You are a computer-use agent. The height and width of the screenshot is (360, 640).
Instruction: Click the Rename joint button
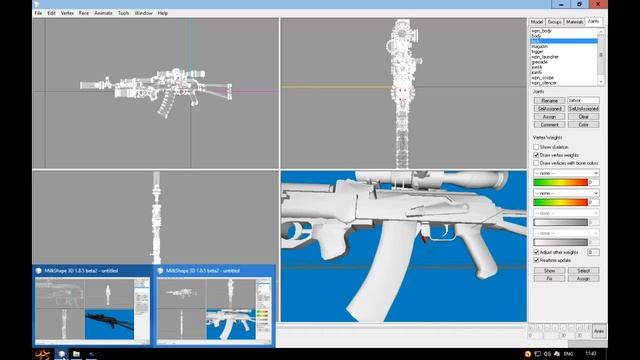coord(549,100)
